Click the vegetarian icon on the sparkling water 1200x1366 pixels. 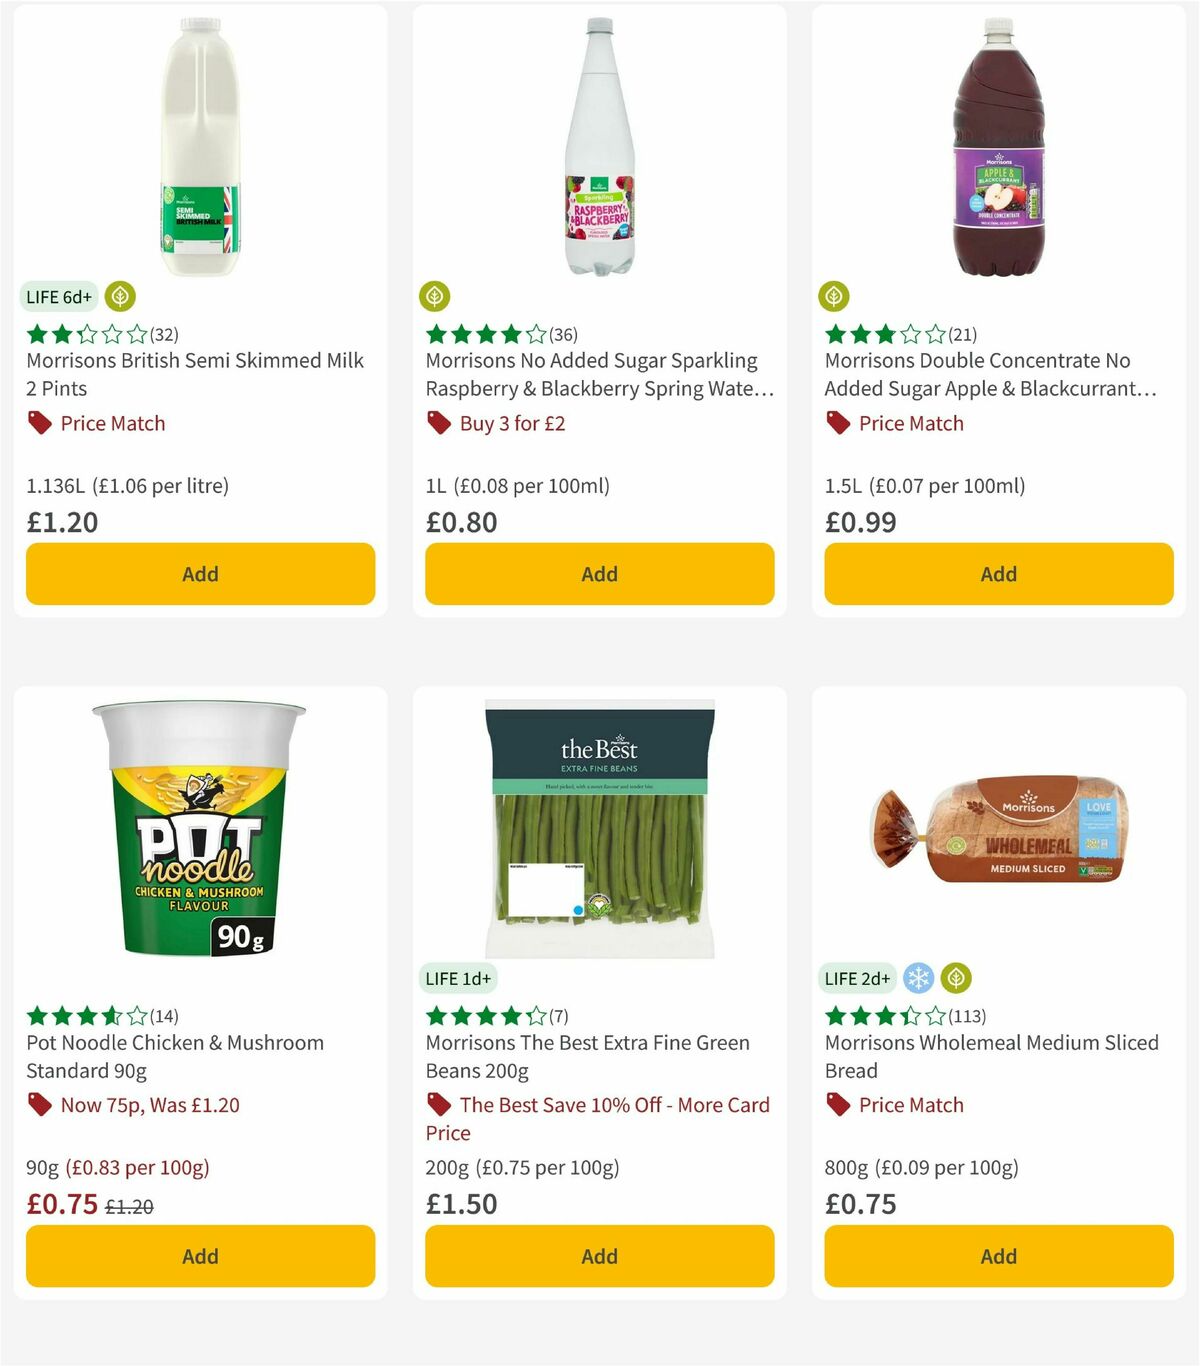click(435, 296)
